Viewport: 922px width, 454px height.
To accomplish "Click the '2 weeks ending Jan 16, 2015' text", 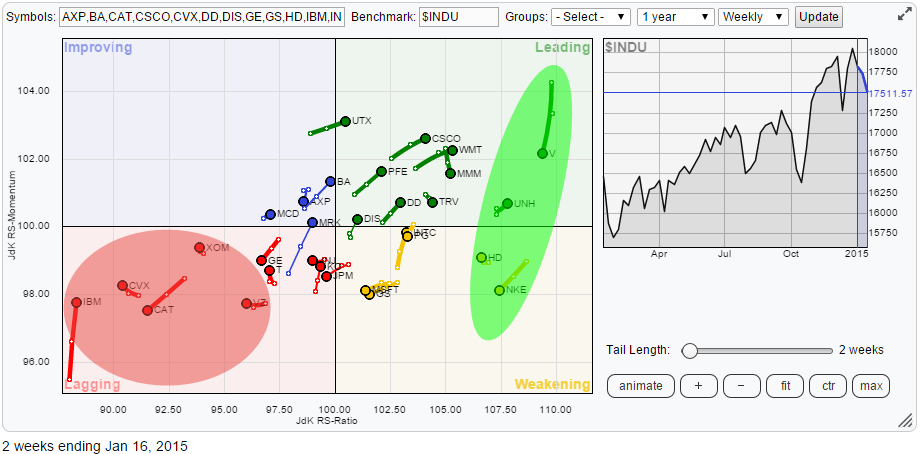I will coord(95,445).
